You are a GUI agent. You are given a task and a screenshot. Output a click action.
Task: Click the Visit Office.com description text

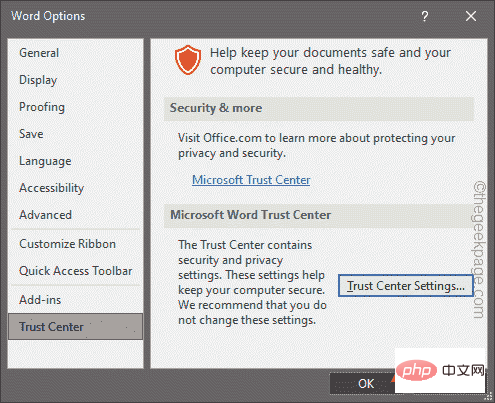pos(317,146)
